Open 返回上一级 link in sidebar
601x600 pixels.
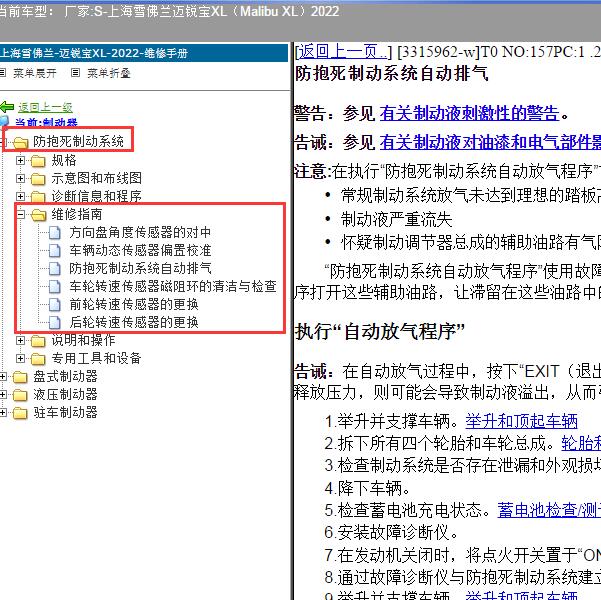(45, 107)
